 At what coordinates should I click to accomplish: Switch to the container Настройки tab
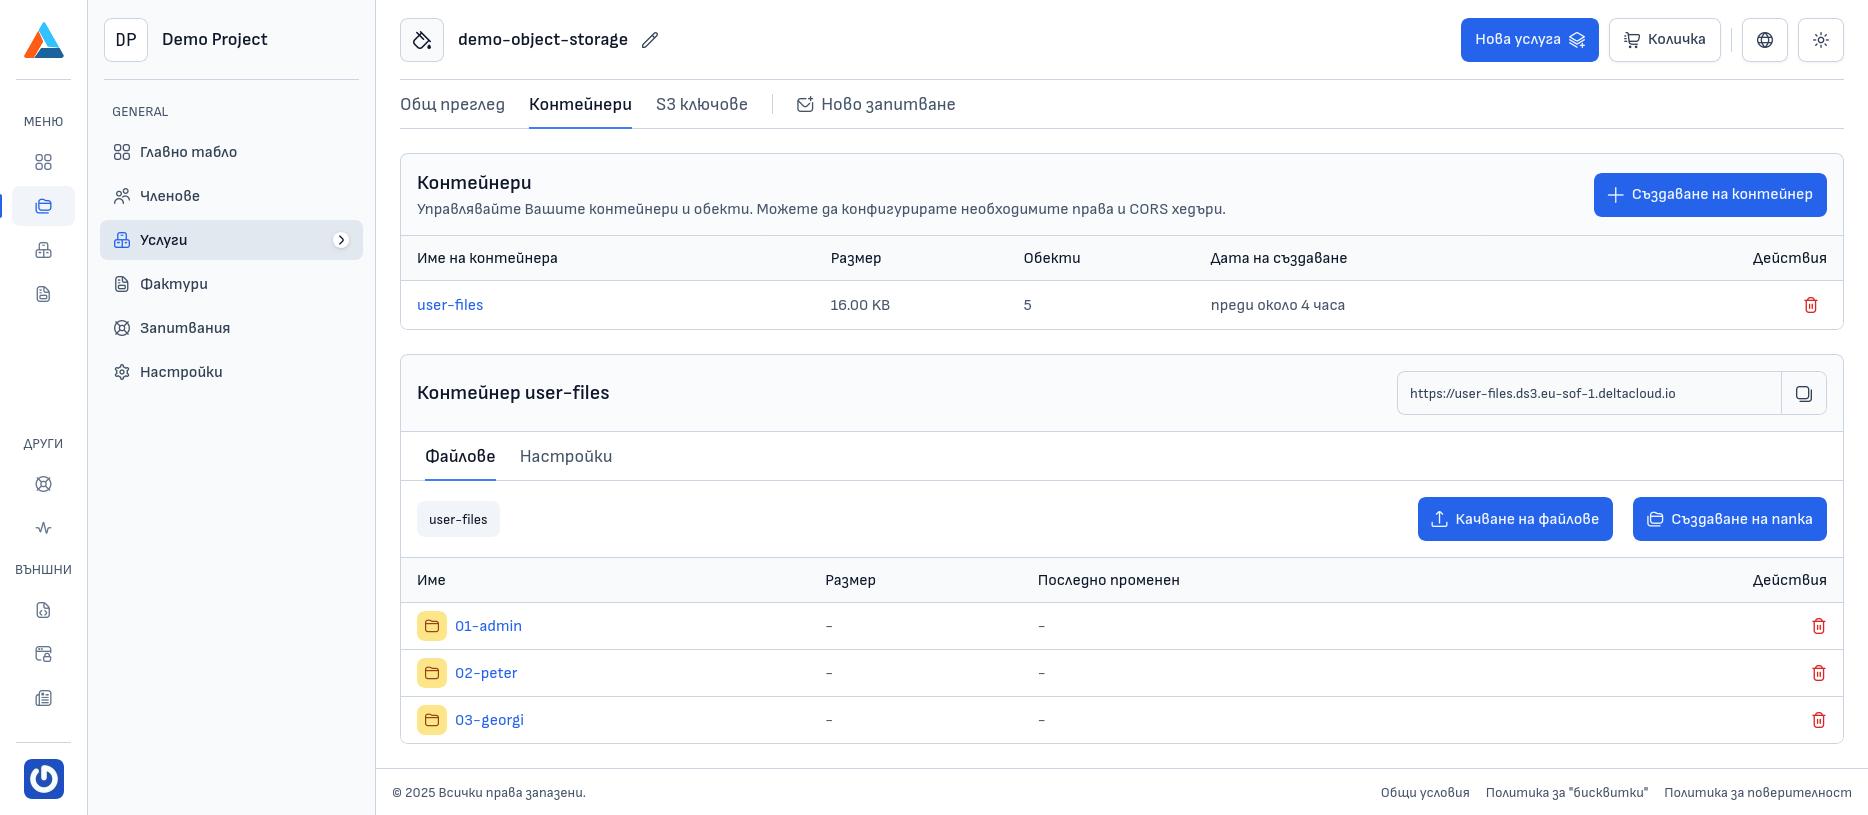tap(565, 457)
